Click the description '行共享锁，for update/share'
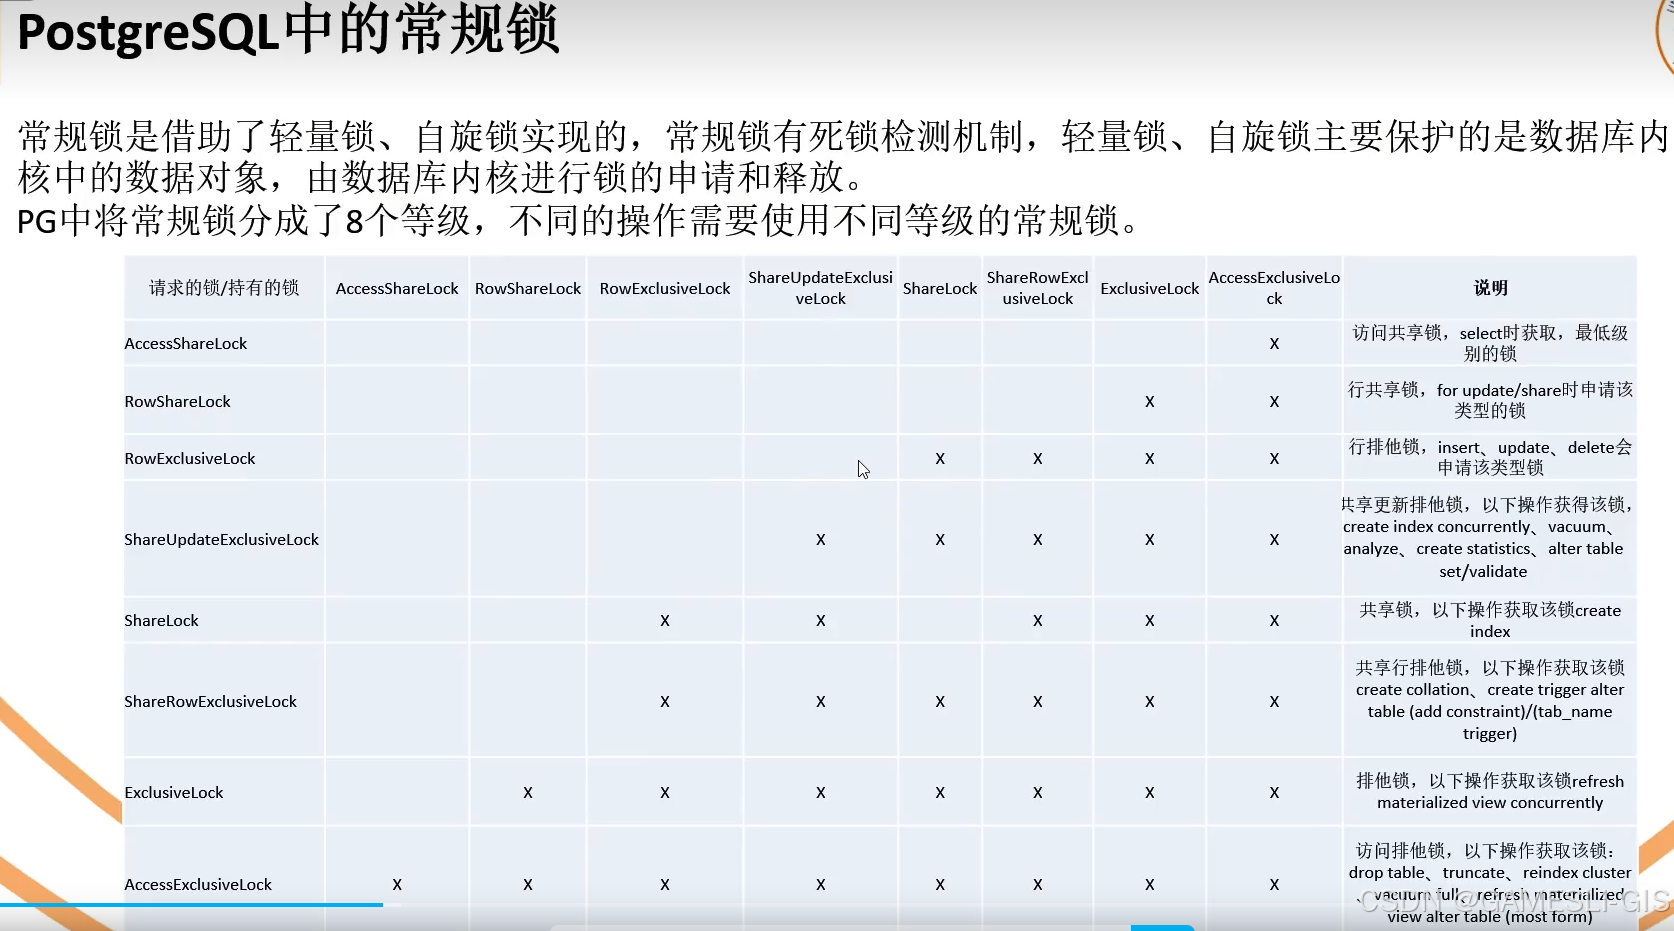1674x931 pixels. [1490, 400]
